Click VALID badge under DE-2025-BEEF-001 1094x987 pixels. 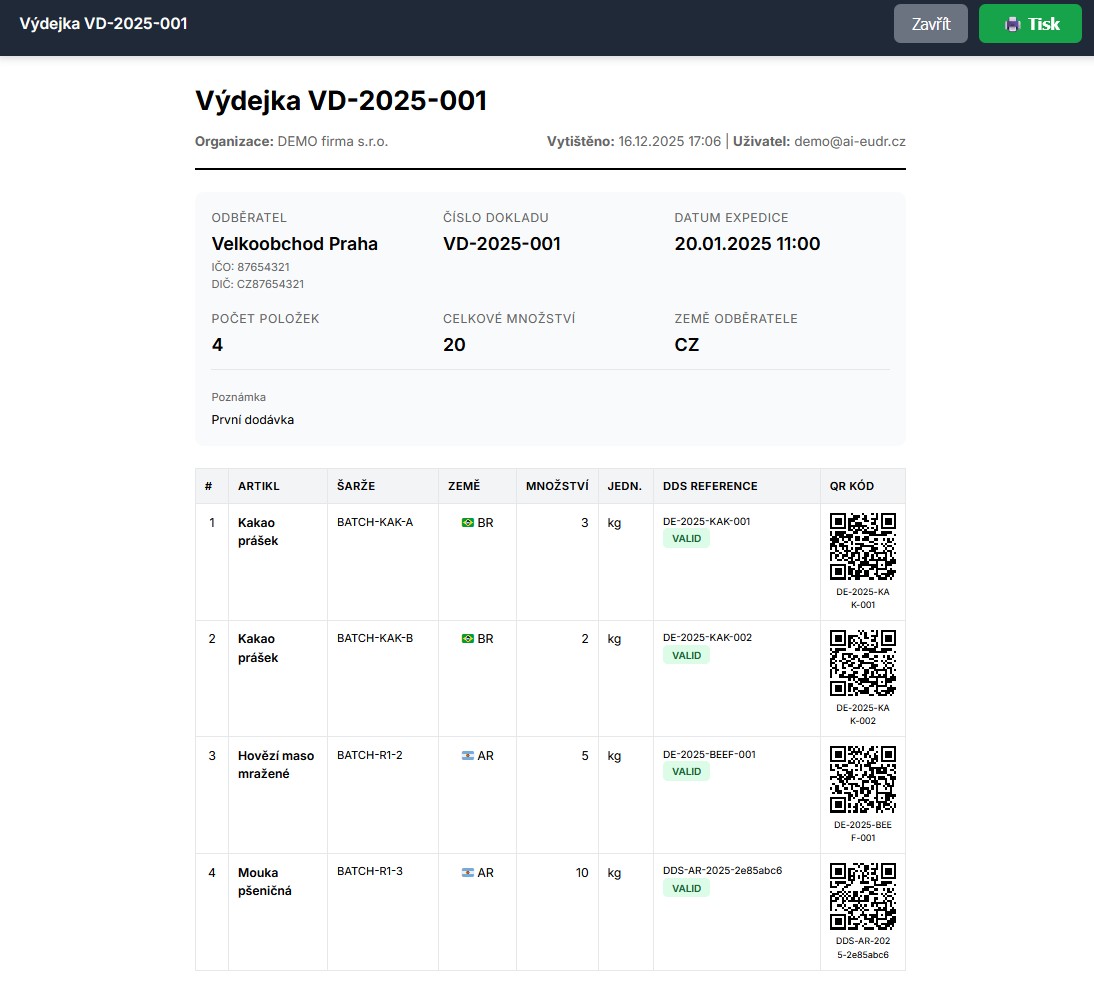[x=686, y=772]
